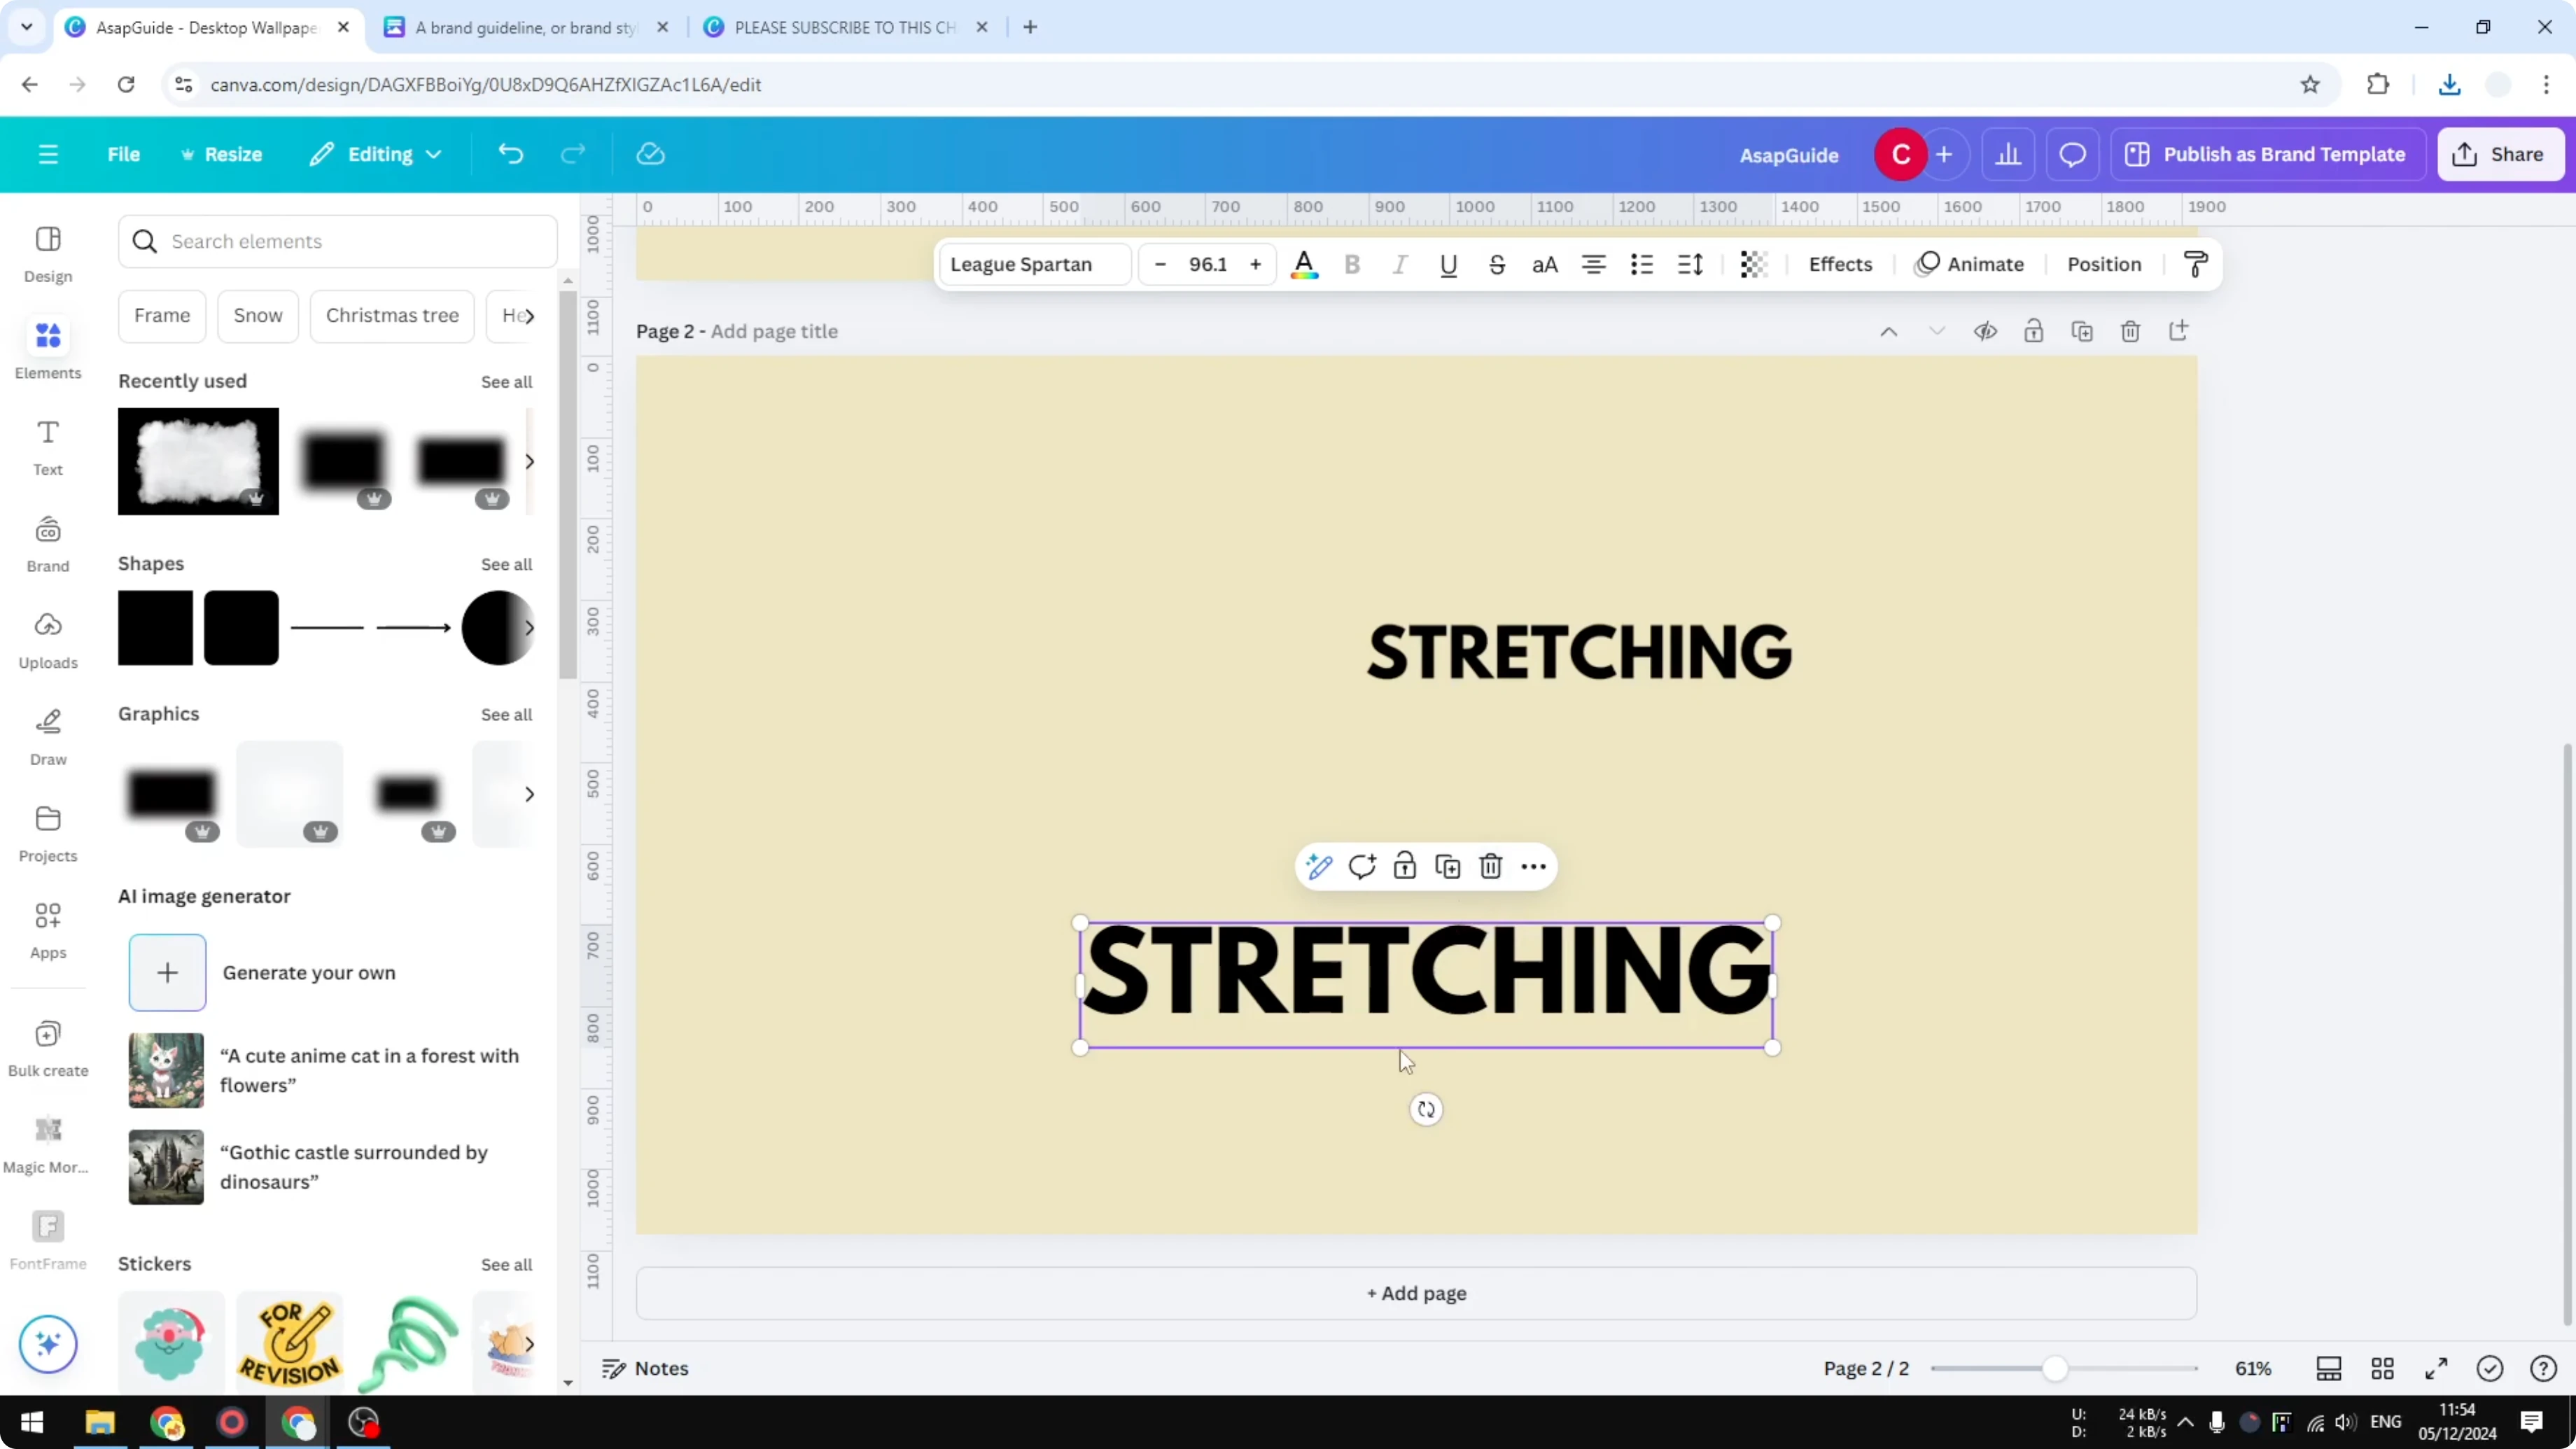
Task: Toggle bold formatting
Action: click(x=1352, y=264)
